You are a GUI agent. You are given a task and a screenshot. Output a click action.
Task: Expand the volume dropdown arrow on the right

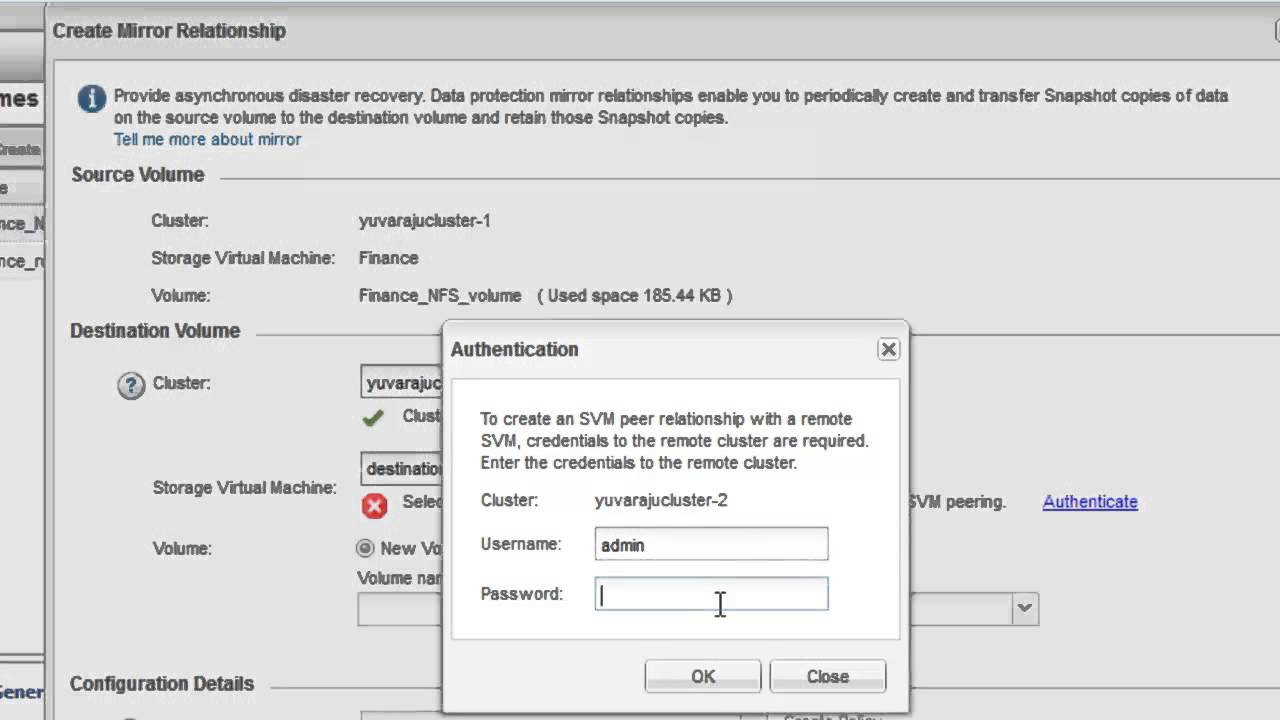point(1025,608)
